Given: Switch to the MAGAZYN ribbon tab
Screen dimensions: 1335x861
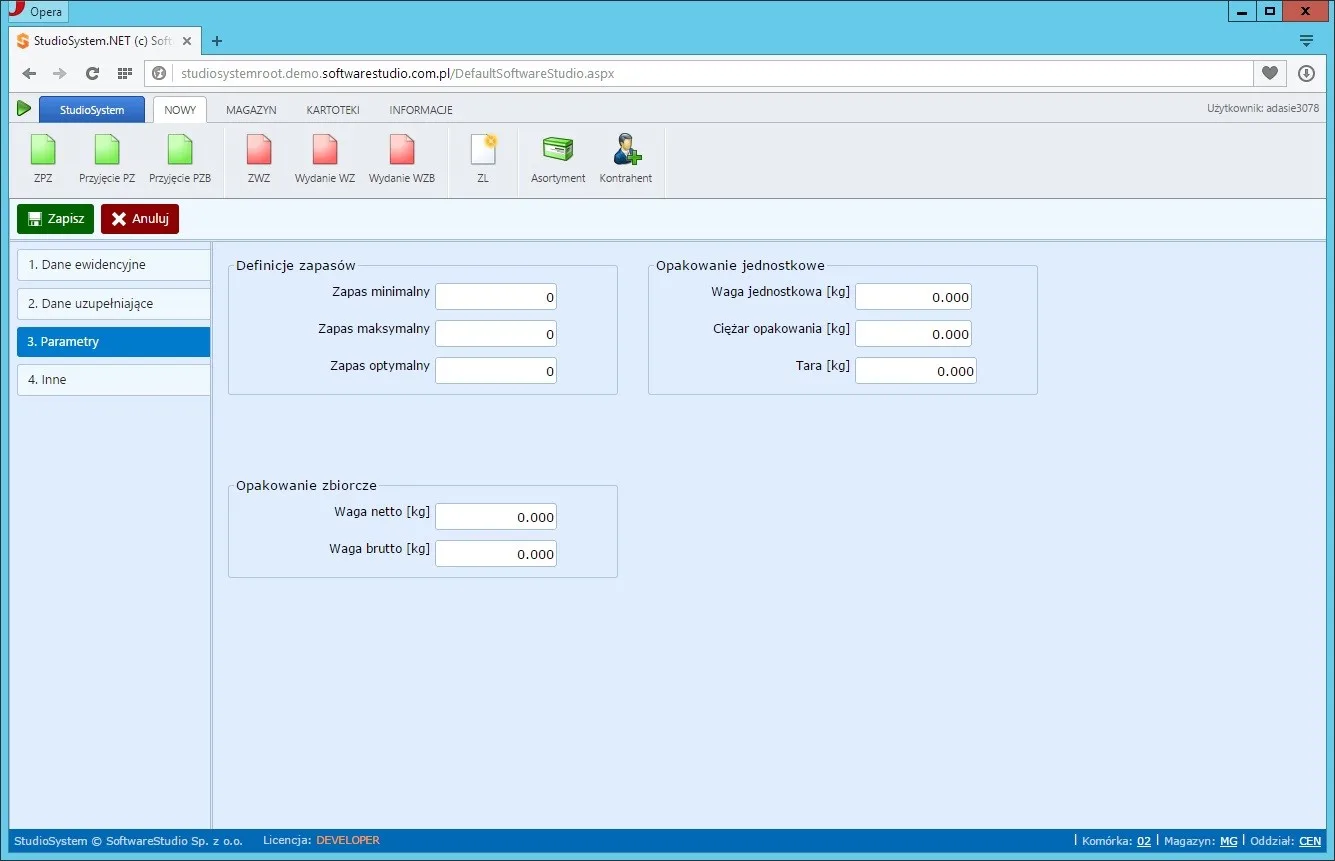Looking at the screenshot, I should click(251, 110).
